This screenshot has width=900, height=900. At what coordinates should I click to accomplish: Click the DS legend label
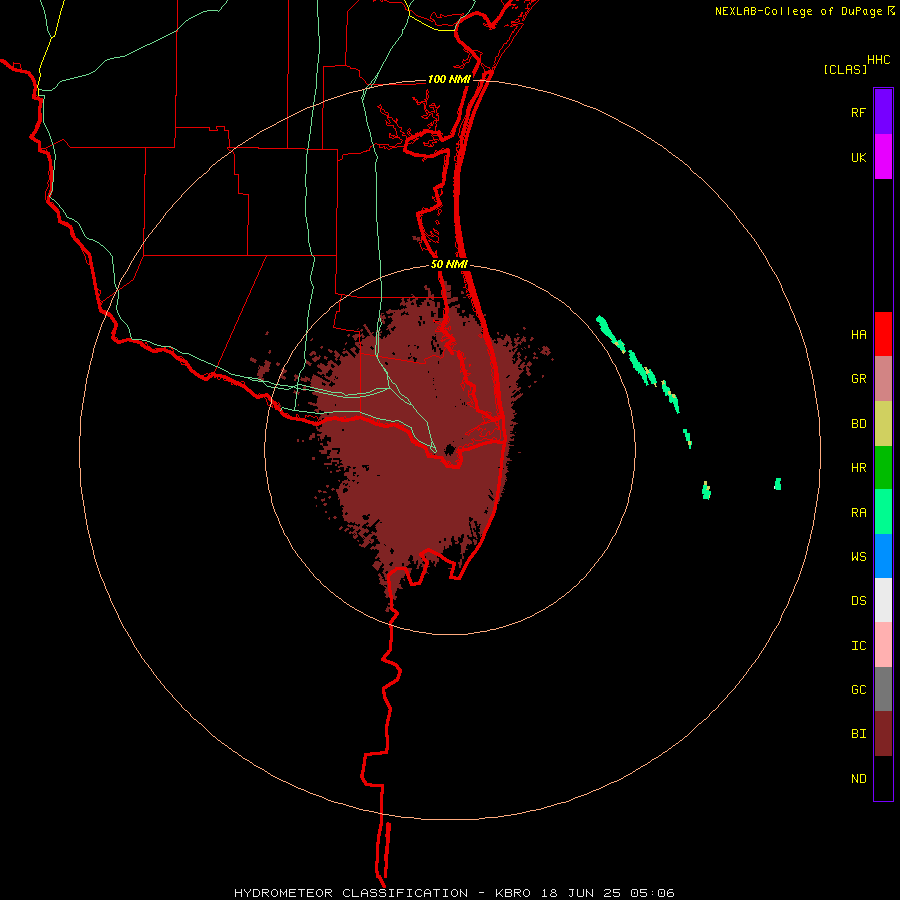click(858, 600)
